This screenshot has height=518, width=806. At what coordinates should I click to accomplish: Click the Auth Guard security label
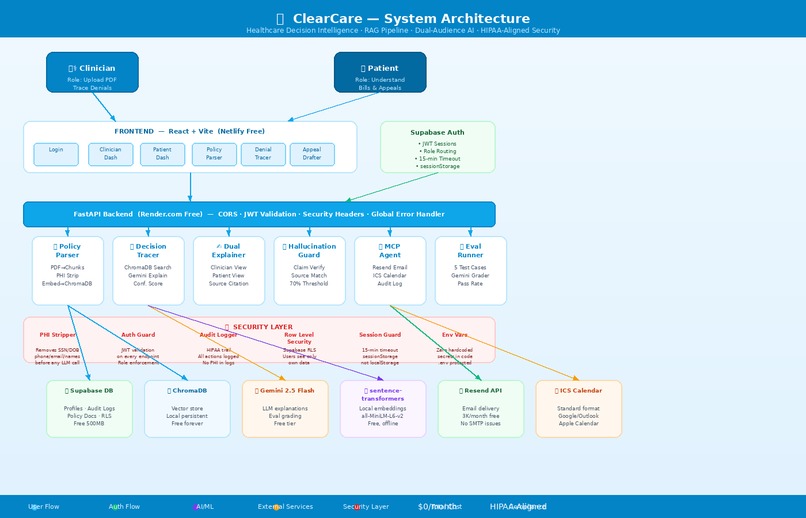click(x=138, y=335)
